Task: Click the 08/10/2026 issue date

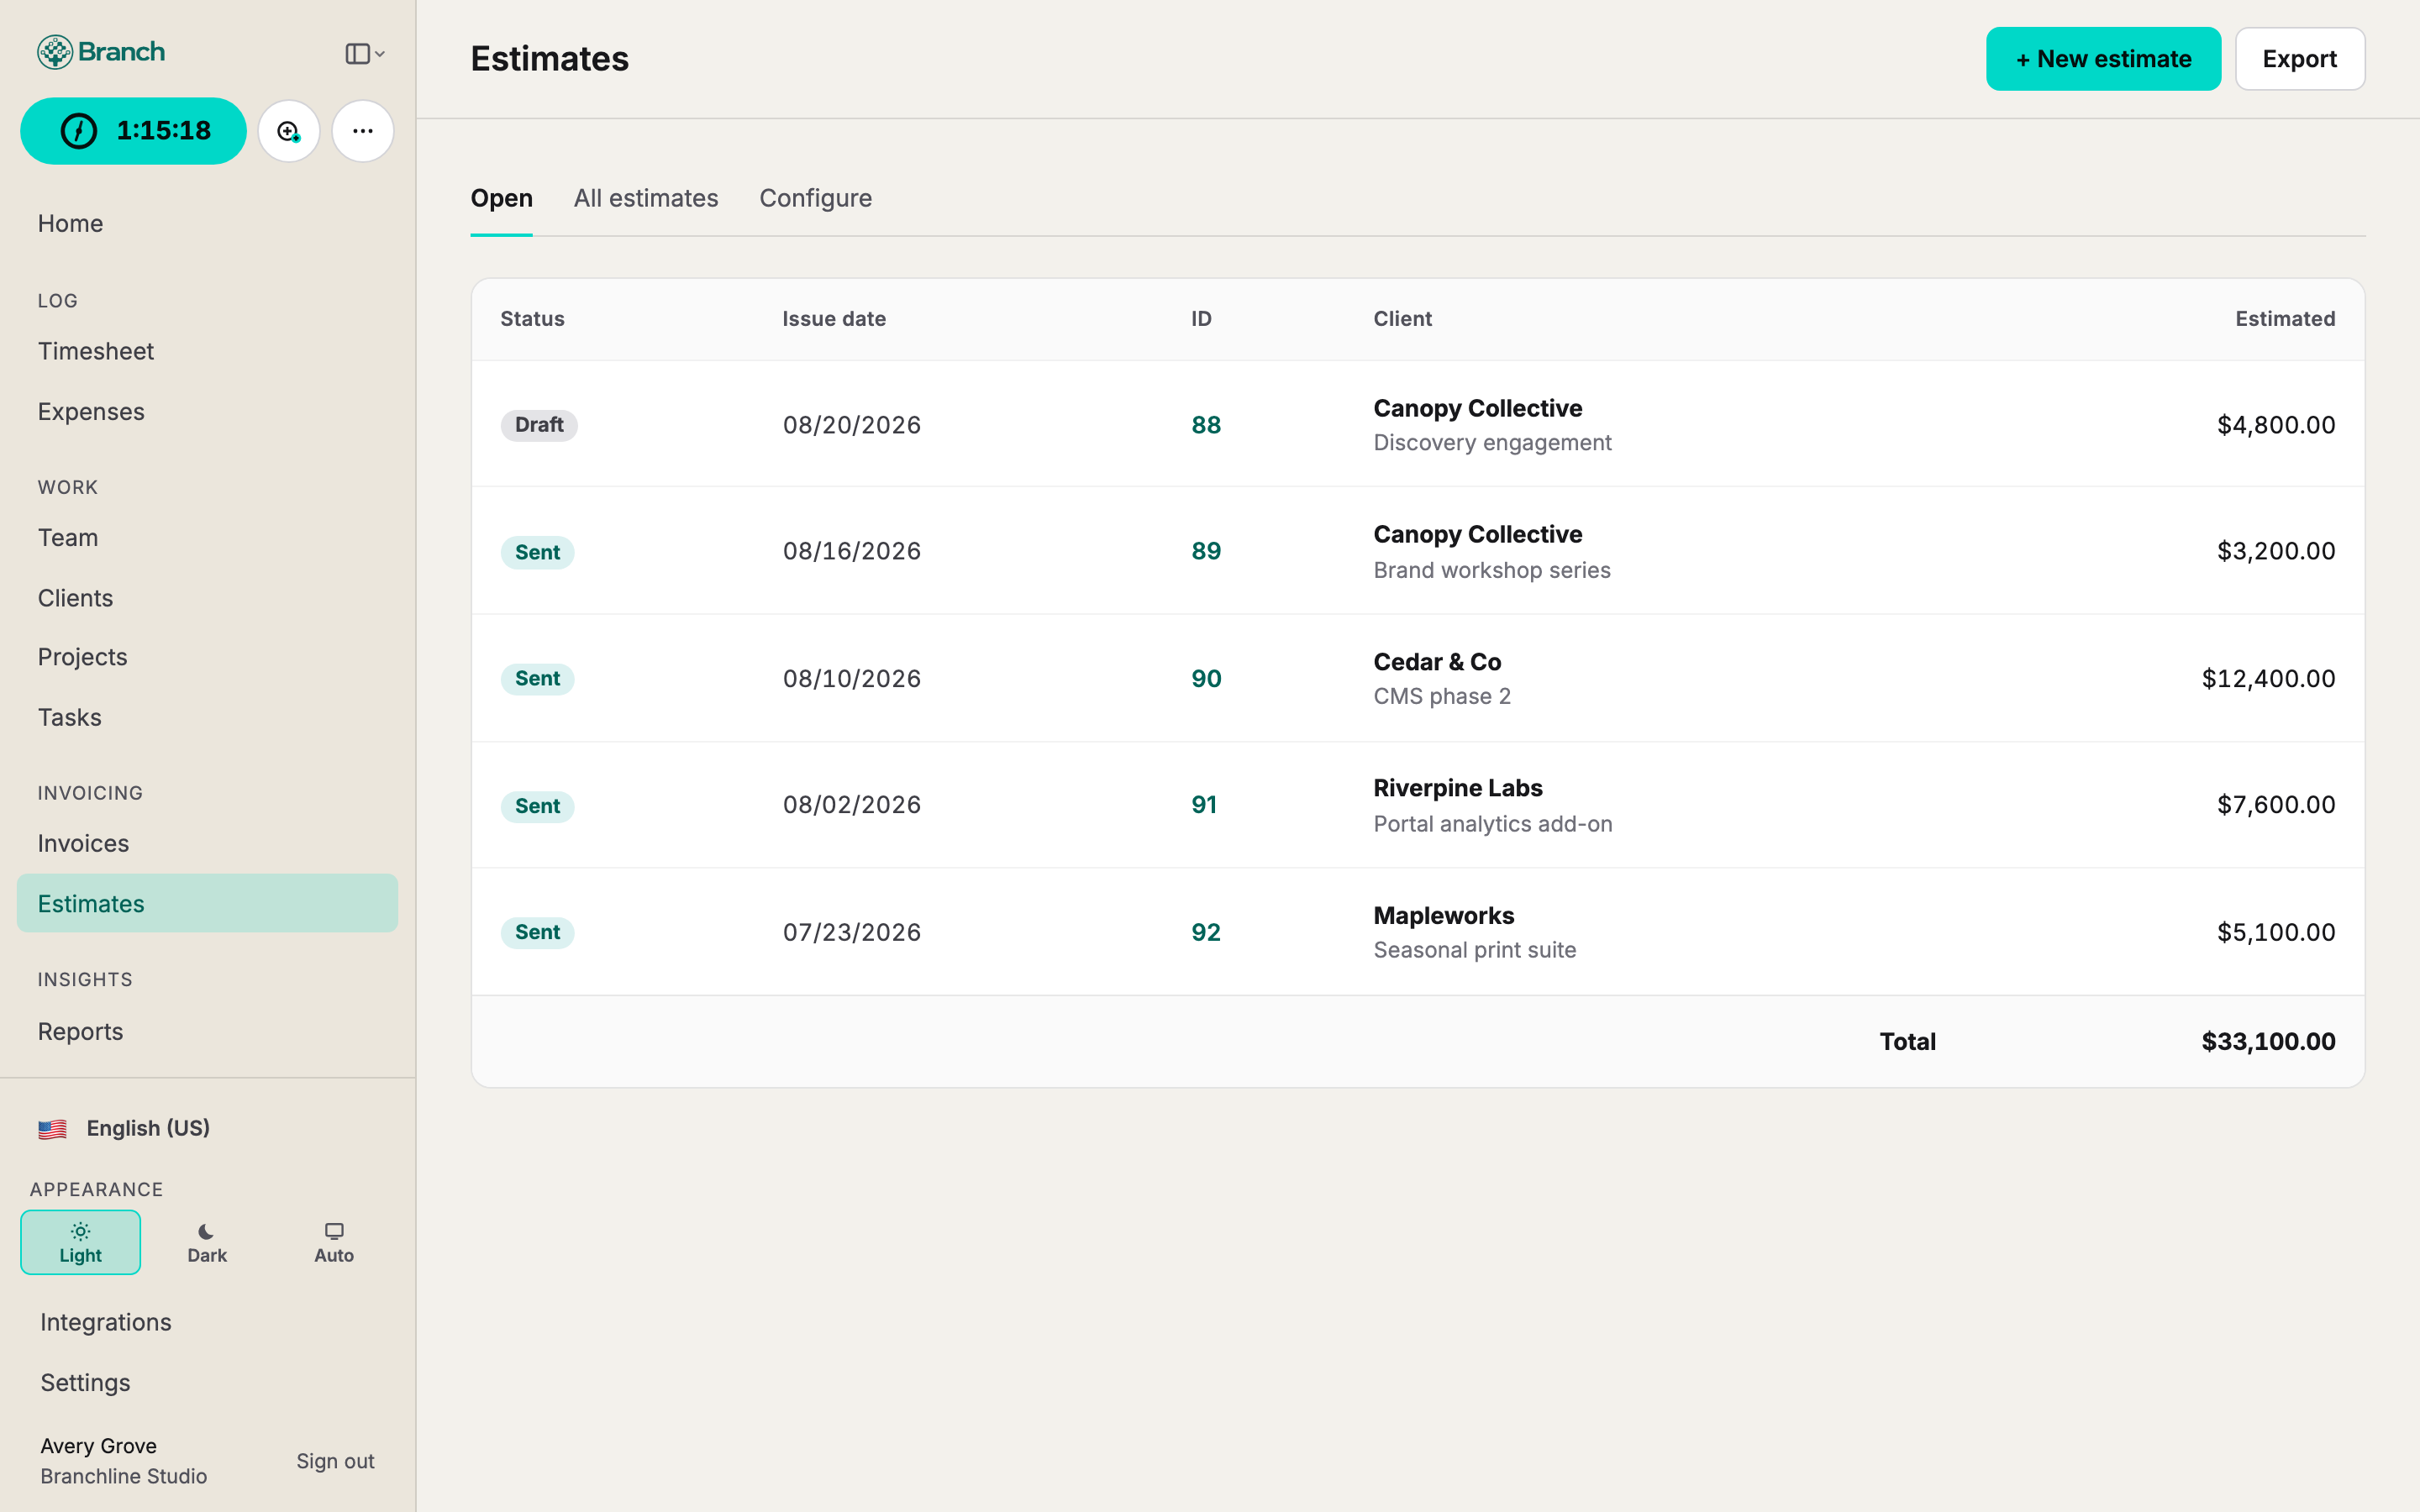Action: tap(852, 679)
